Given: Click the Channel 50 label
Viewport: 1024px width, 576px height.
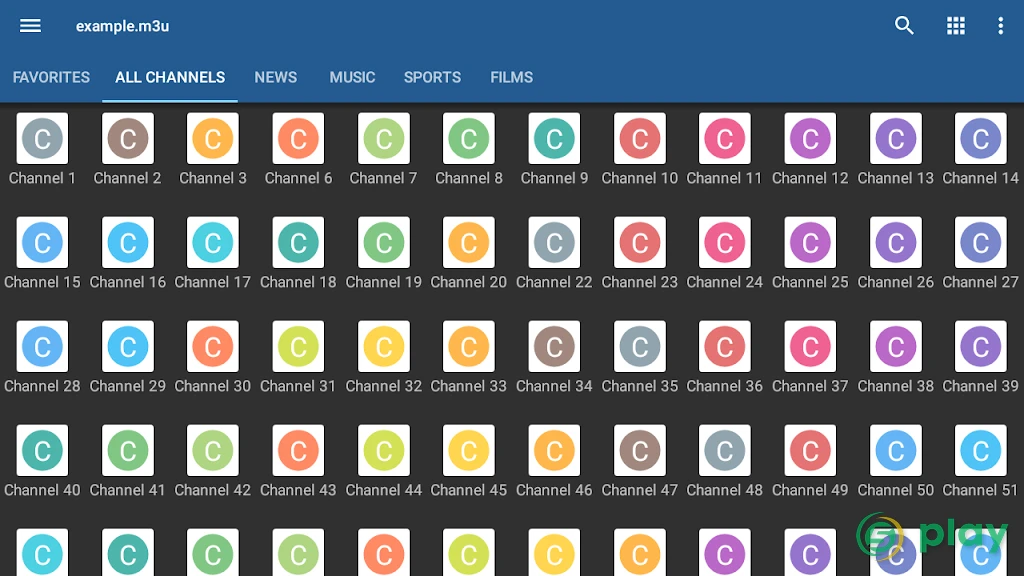Looking at the screenshot, I should click(x=896, y=490).
